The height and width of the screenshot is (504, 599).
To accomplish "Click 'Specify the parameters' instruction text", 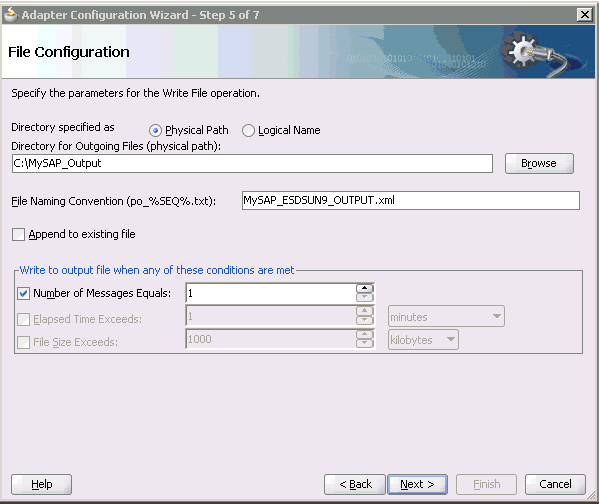I will pyautogui.click(x=135, y=93).
